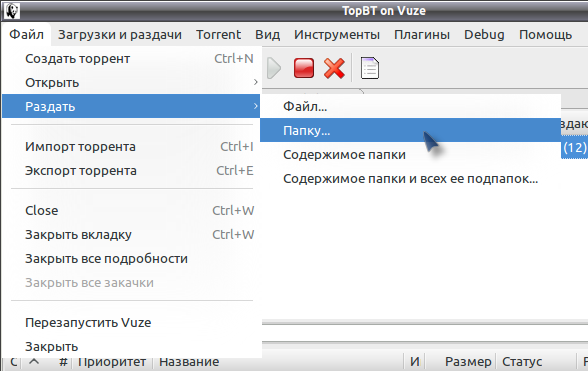Click the Vuze app icon in title bar
Screen dimensions: 588x371
click(x=12, y=11)
